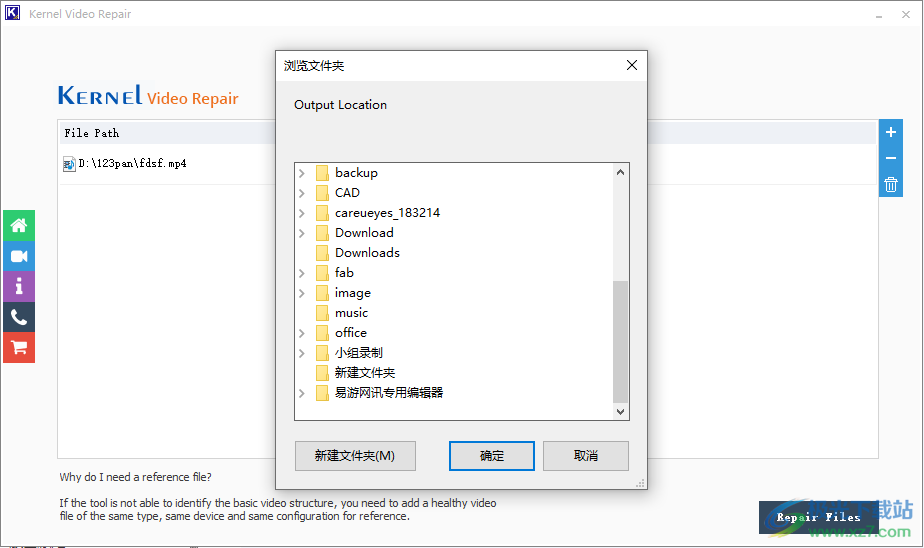The image size is (924, 548).
Task: Click the dialog resize grip corner
Action: click(641, 483)
